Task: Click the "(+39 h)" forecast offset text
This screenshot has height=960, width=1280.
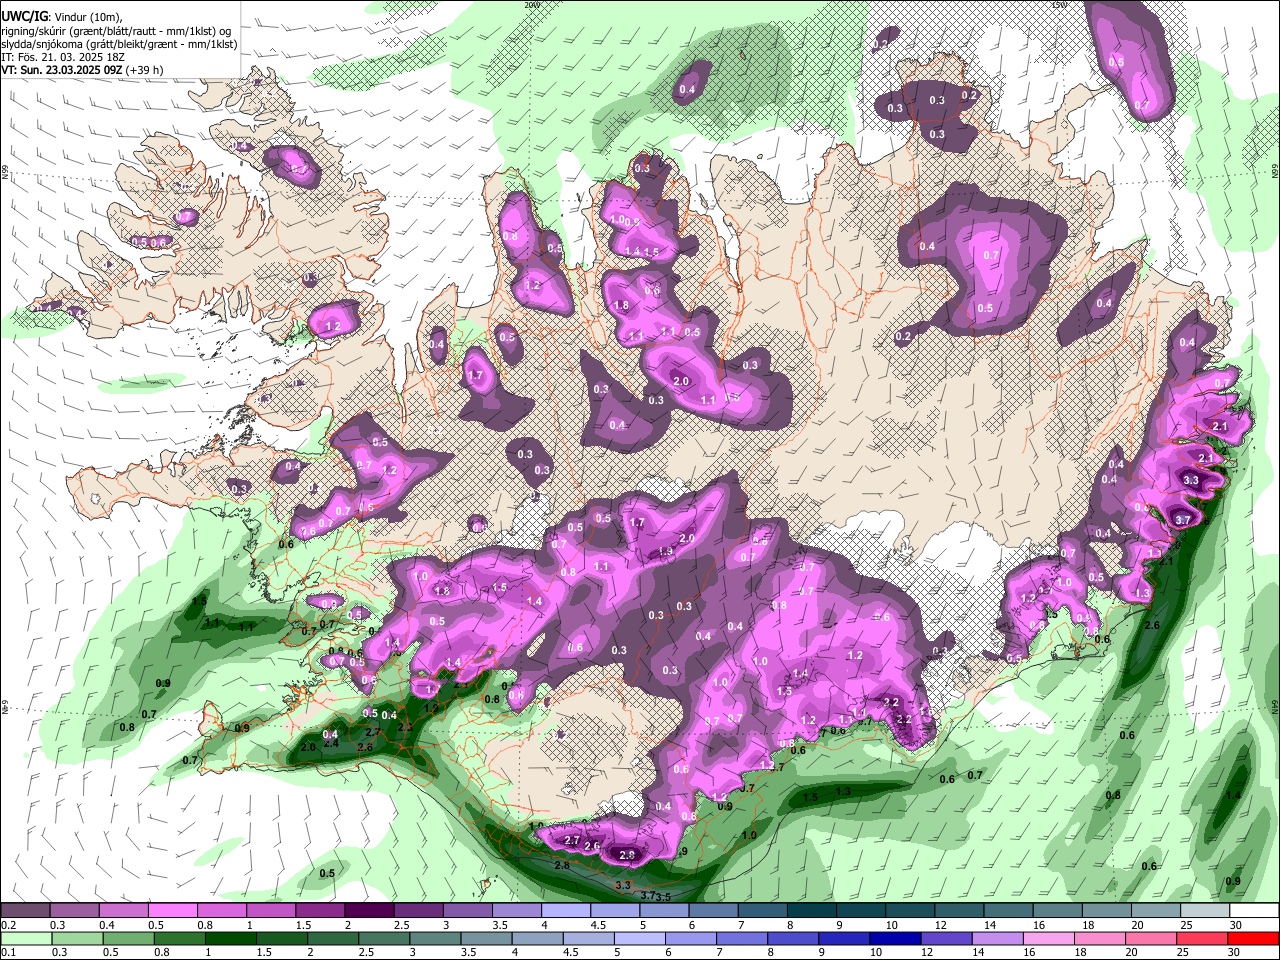Action: (146, 70)
